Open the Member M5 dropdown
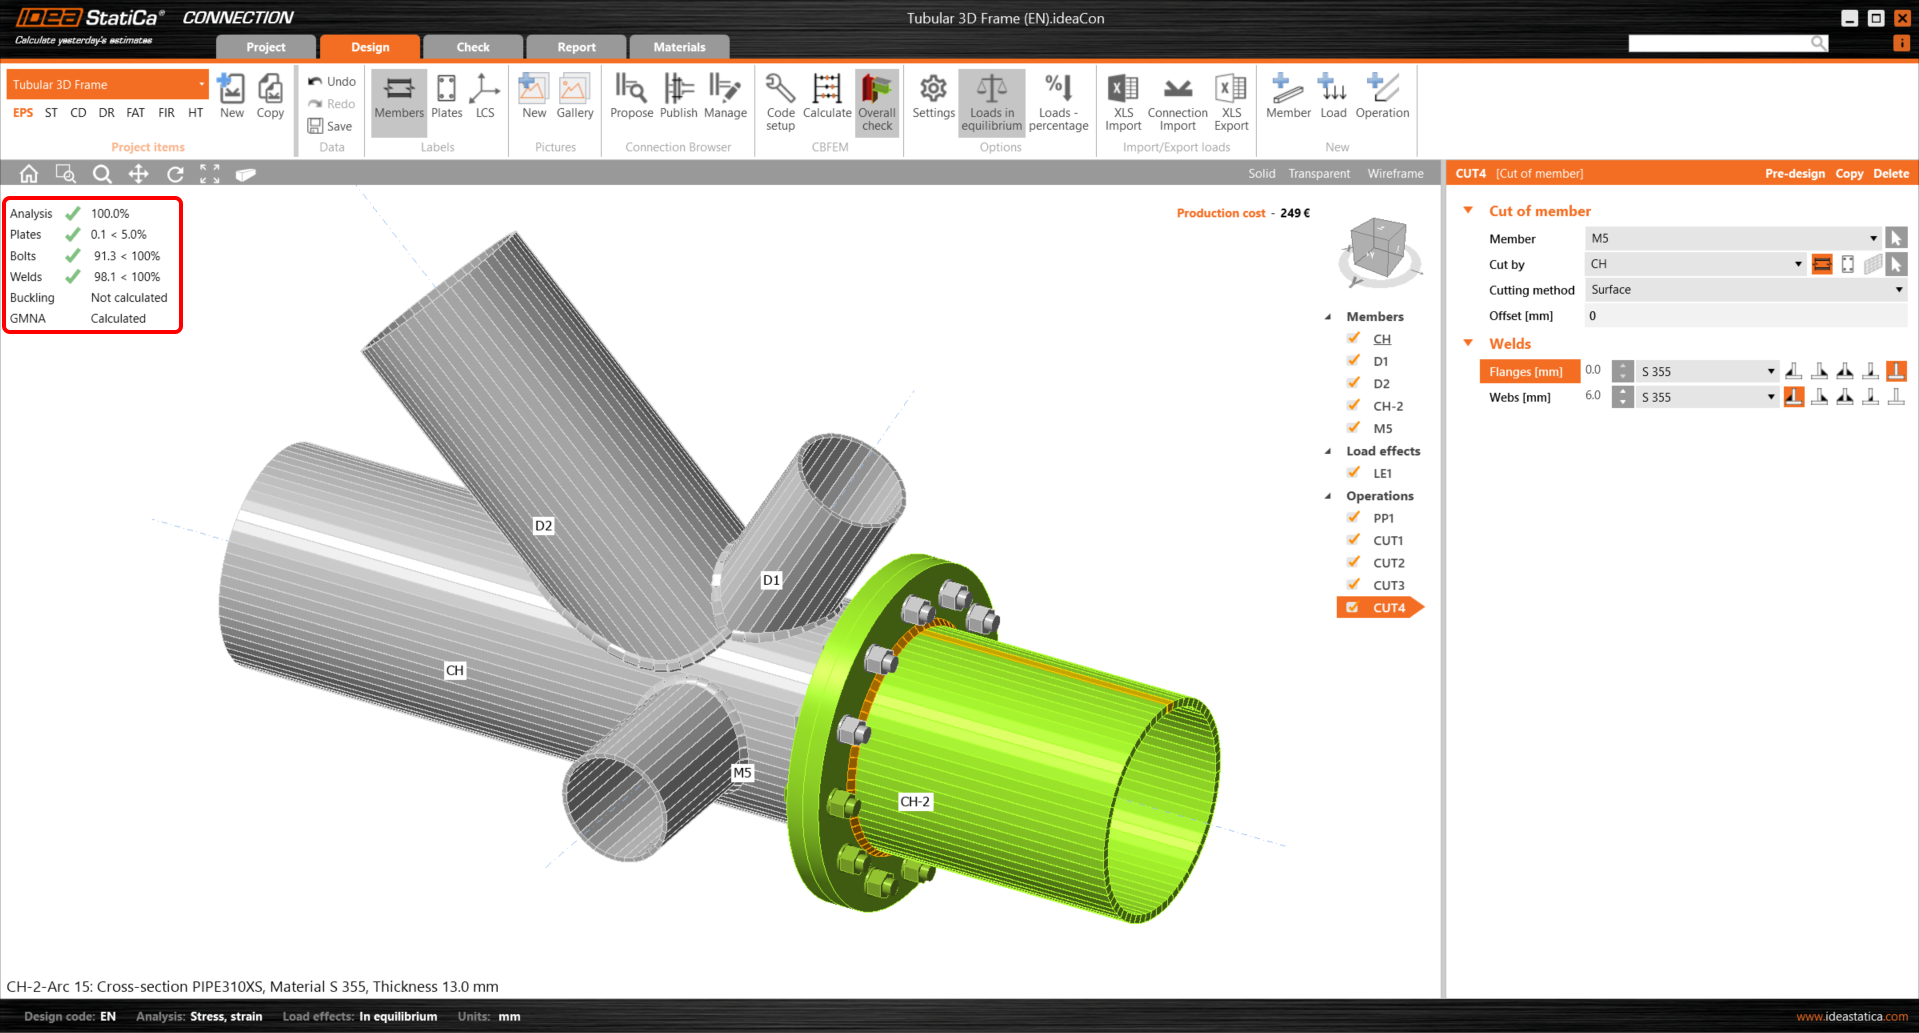This screenshot has height=1033, width=1919. pyautogui.click(x=1733, y=238)
